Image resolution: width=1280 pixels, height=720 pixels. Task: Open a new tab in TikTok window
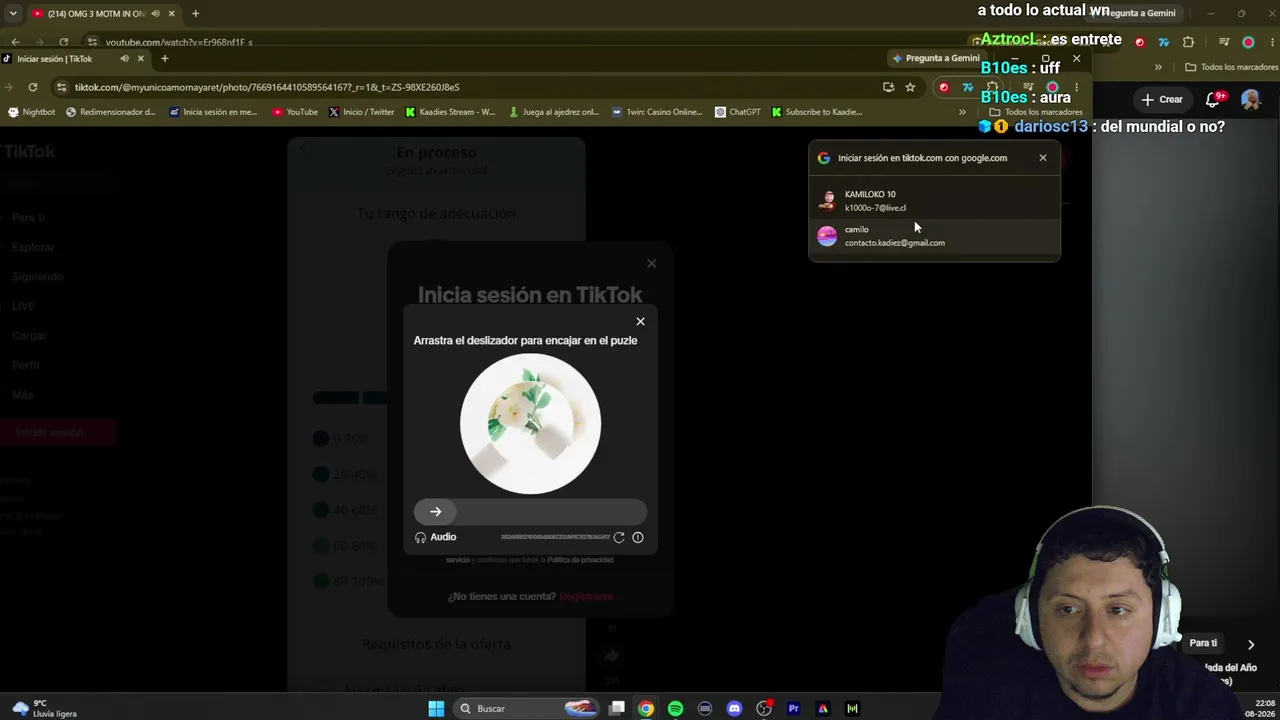[165, 59]
